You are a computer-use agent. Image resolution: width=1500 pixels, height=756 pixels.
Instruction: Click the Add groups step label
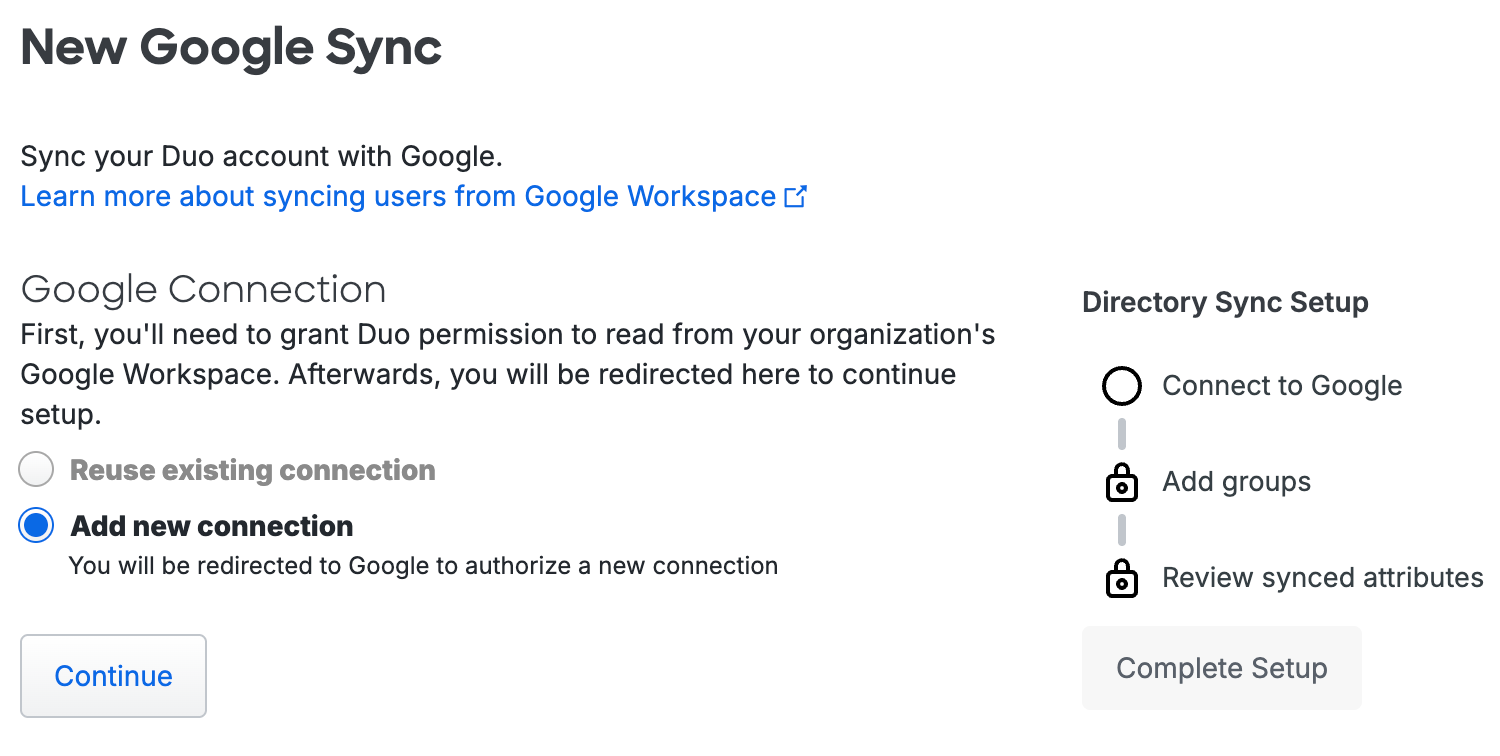pos(1236,482)
